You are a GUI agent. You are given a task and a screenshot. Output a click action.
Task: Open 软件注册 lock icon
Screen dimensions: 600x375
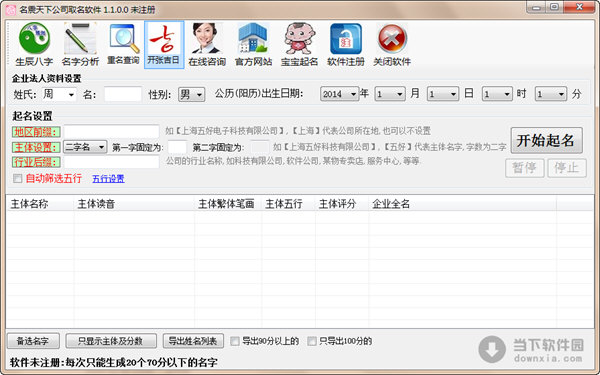click(x=346, y=44)
